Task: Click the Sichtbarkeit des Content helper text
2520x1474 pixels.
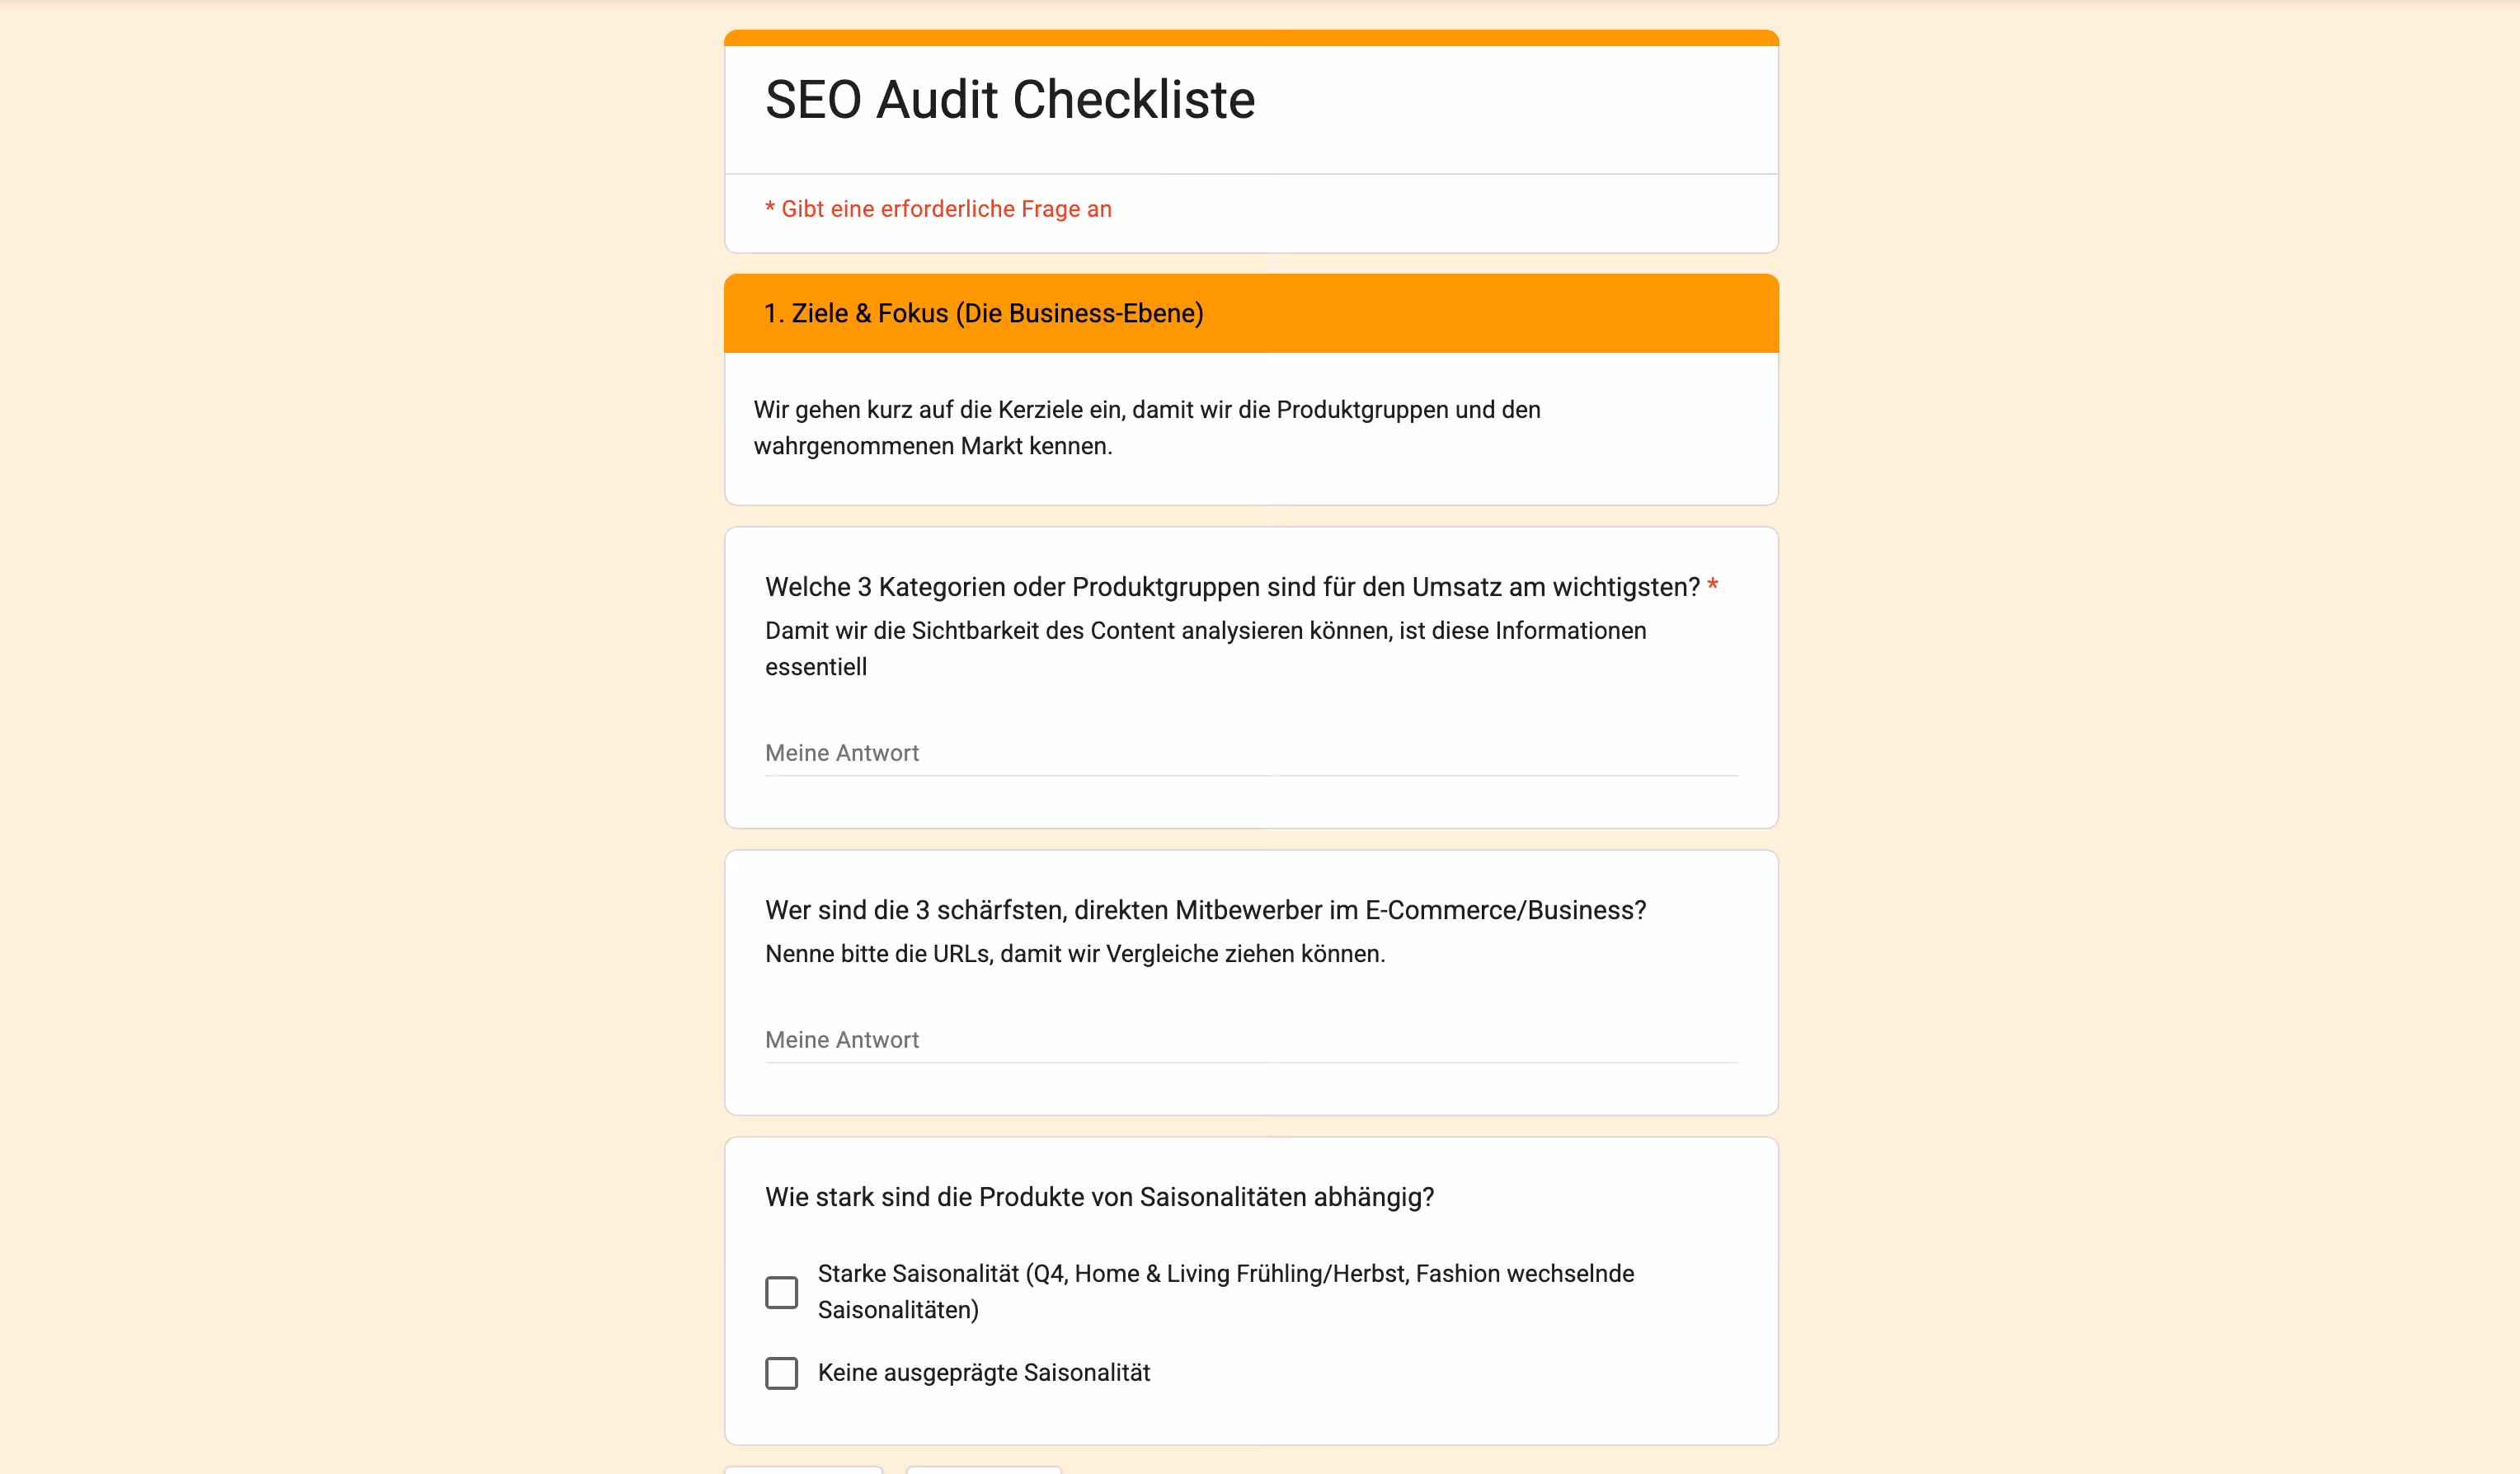Action: (1205, 649)
